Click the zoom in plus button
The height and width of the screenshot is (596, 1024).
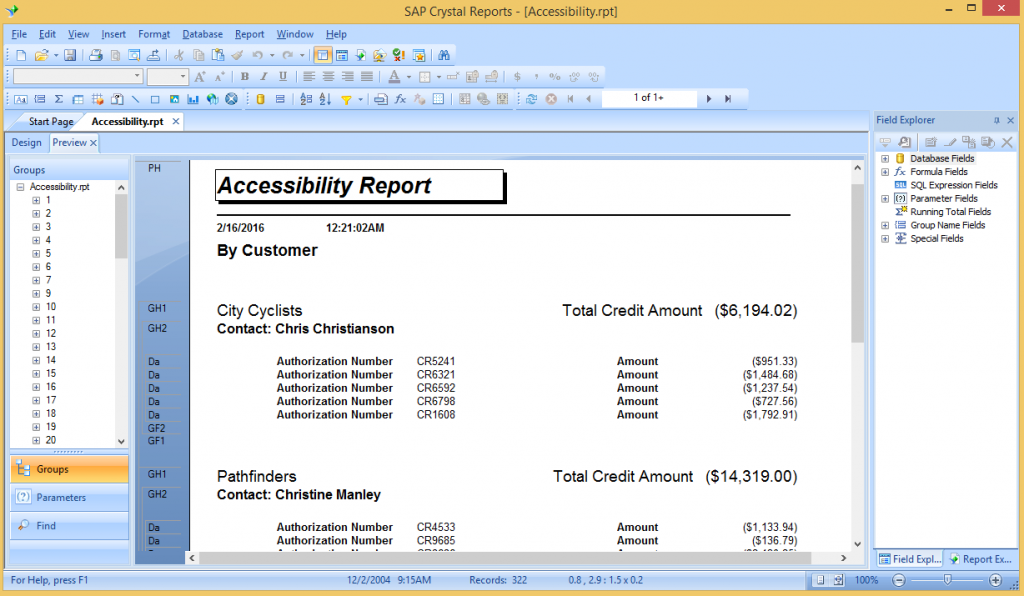995,580
